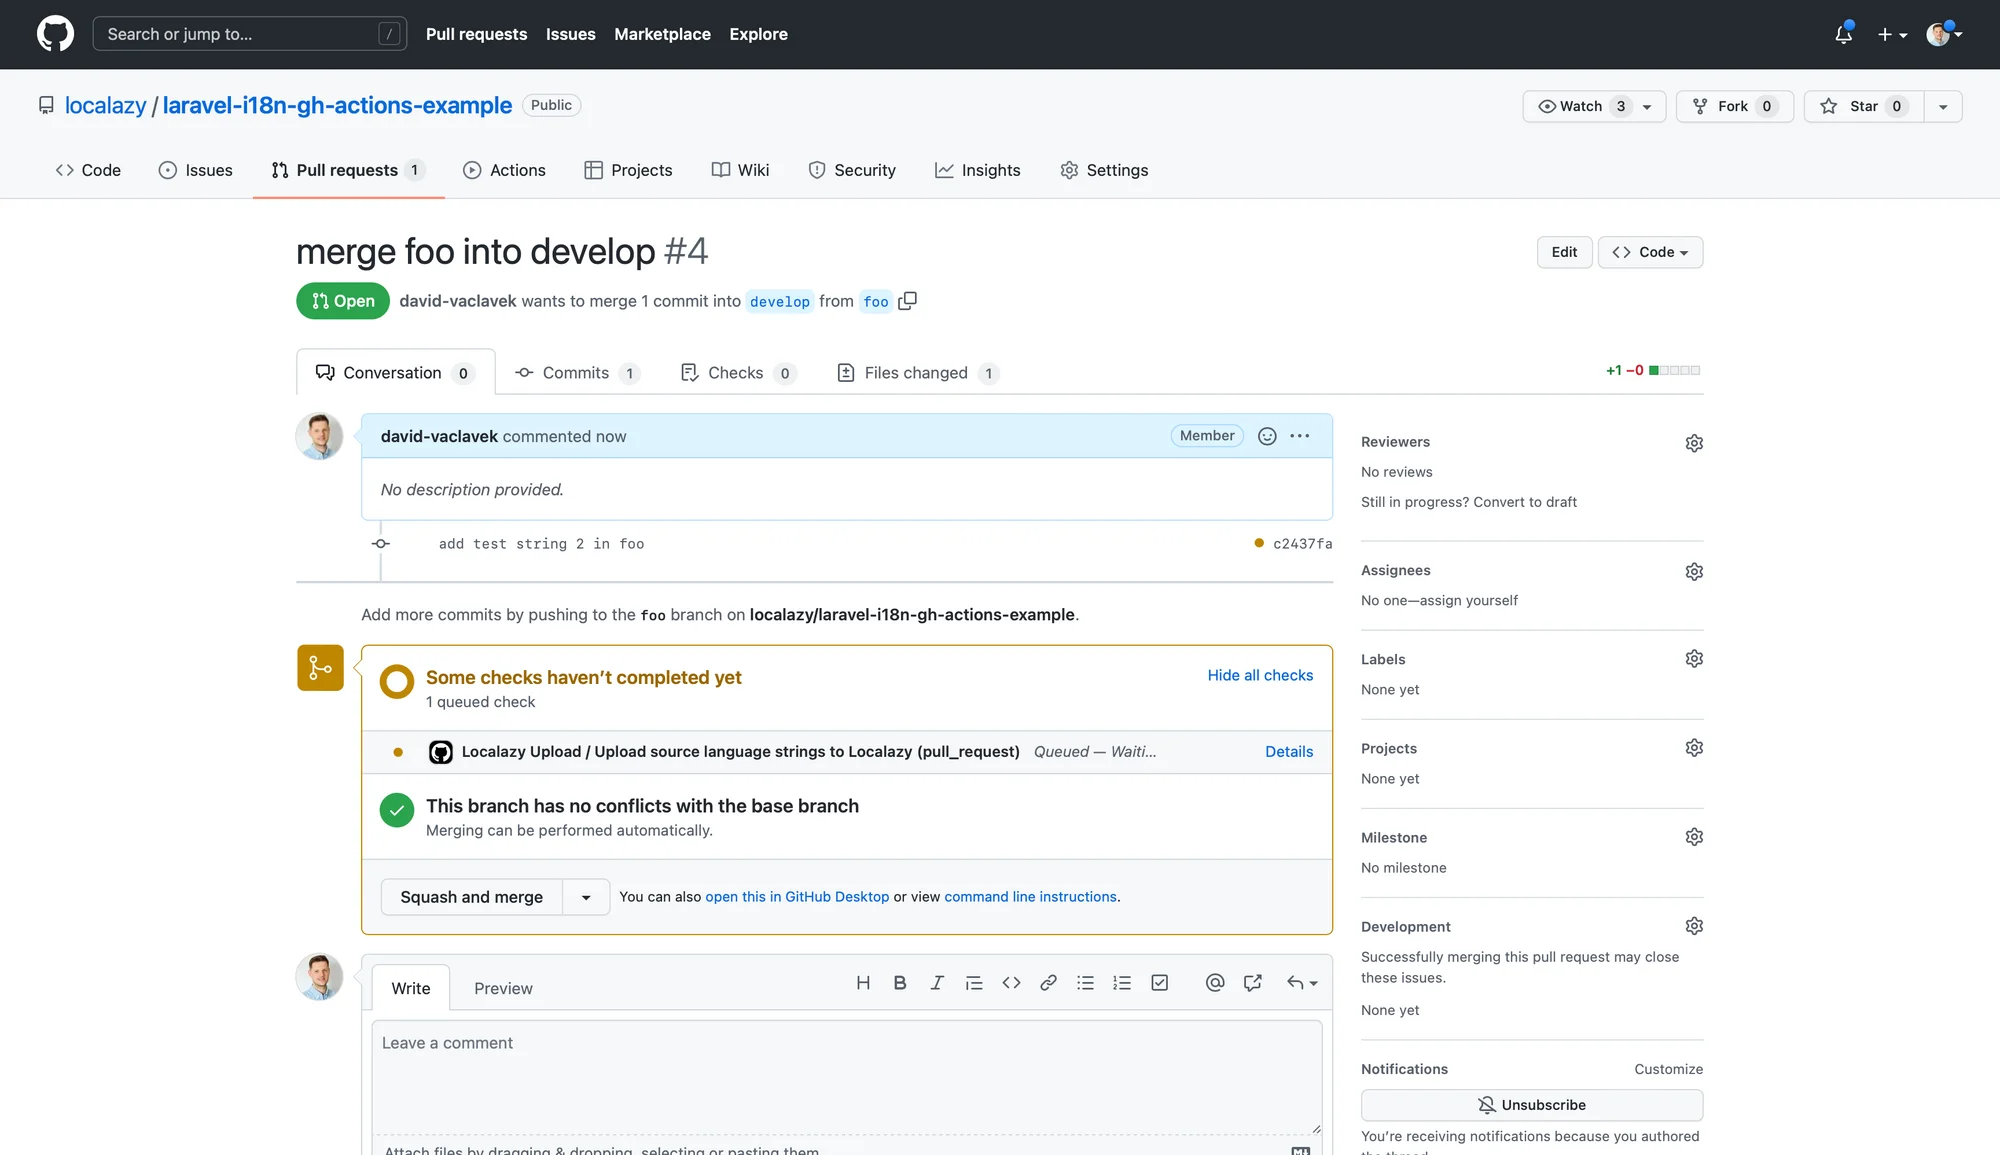Open the Code dropdown beside Edit
The height and width of the screenshot is (1155, 2000).
coord(1650,252)
